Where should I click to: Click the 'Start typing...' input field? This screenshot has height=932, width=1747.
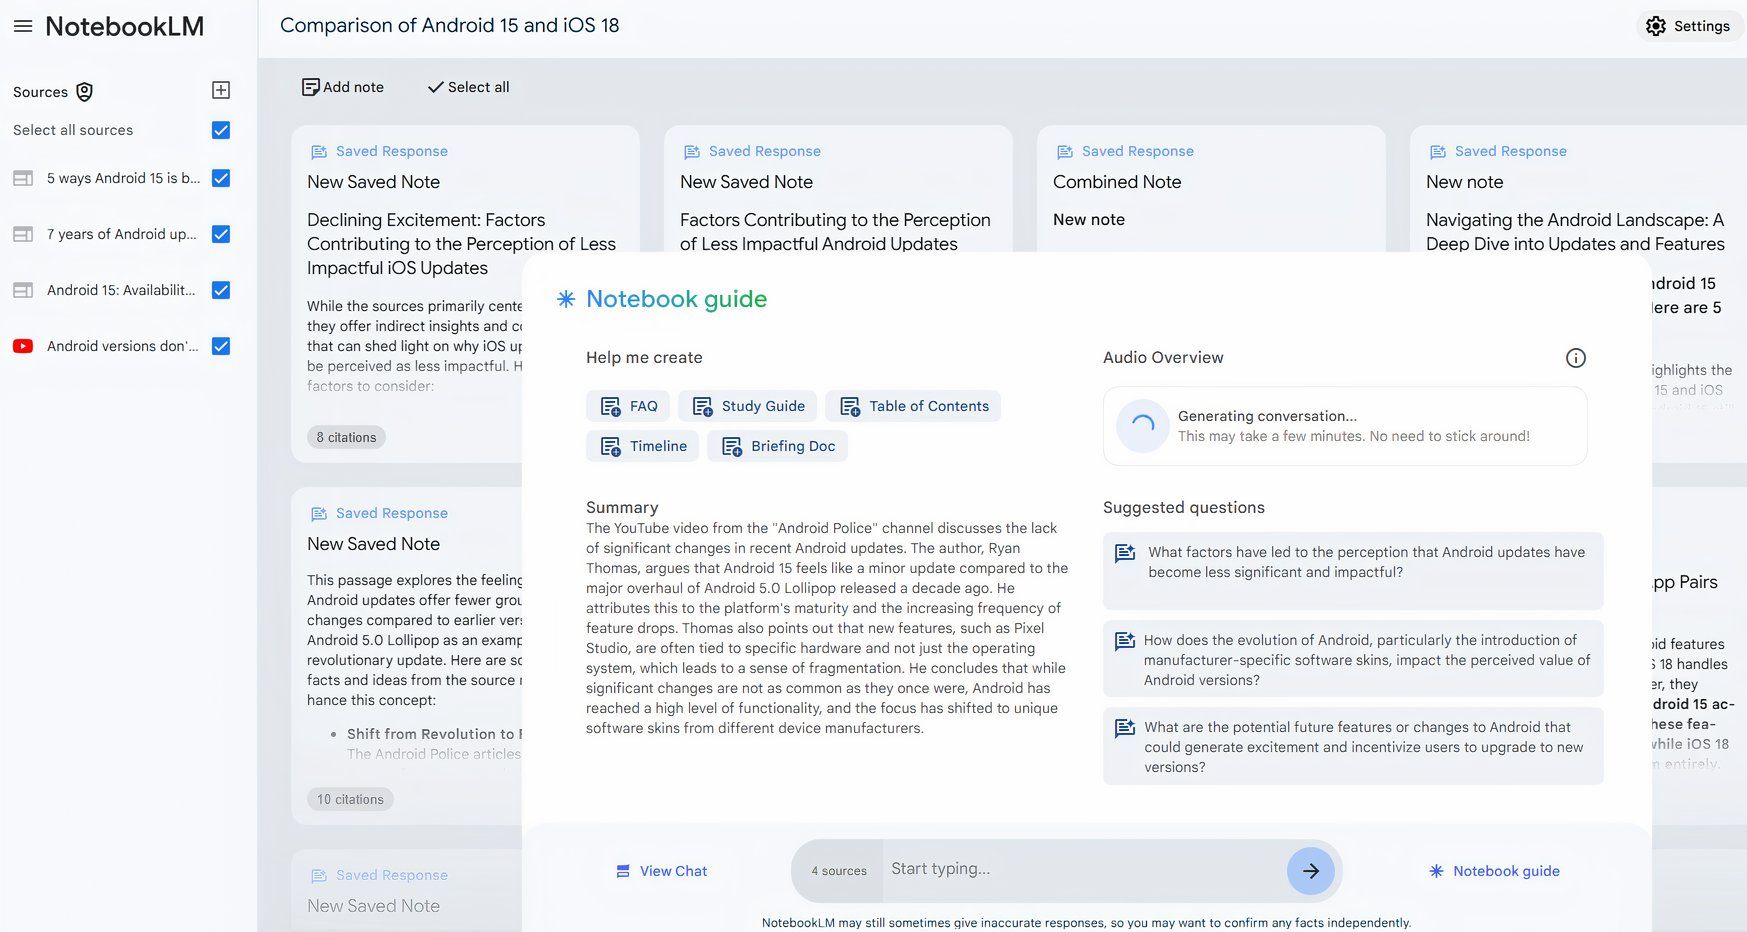coord(1083,869)
